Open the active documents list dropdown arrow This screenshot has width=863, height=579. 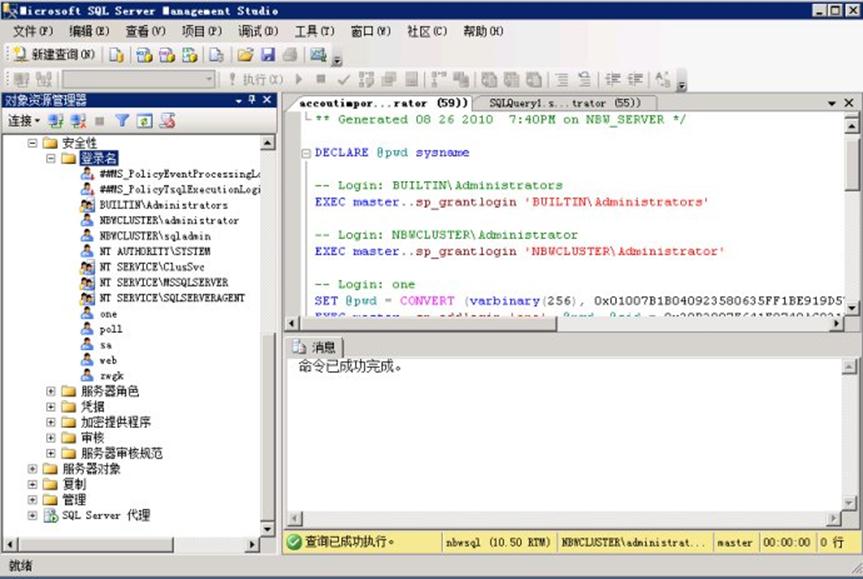pos(832,103)
